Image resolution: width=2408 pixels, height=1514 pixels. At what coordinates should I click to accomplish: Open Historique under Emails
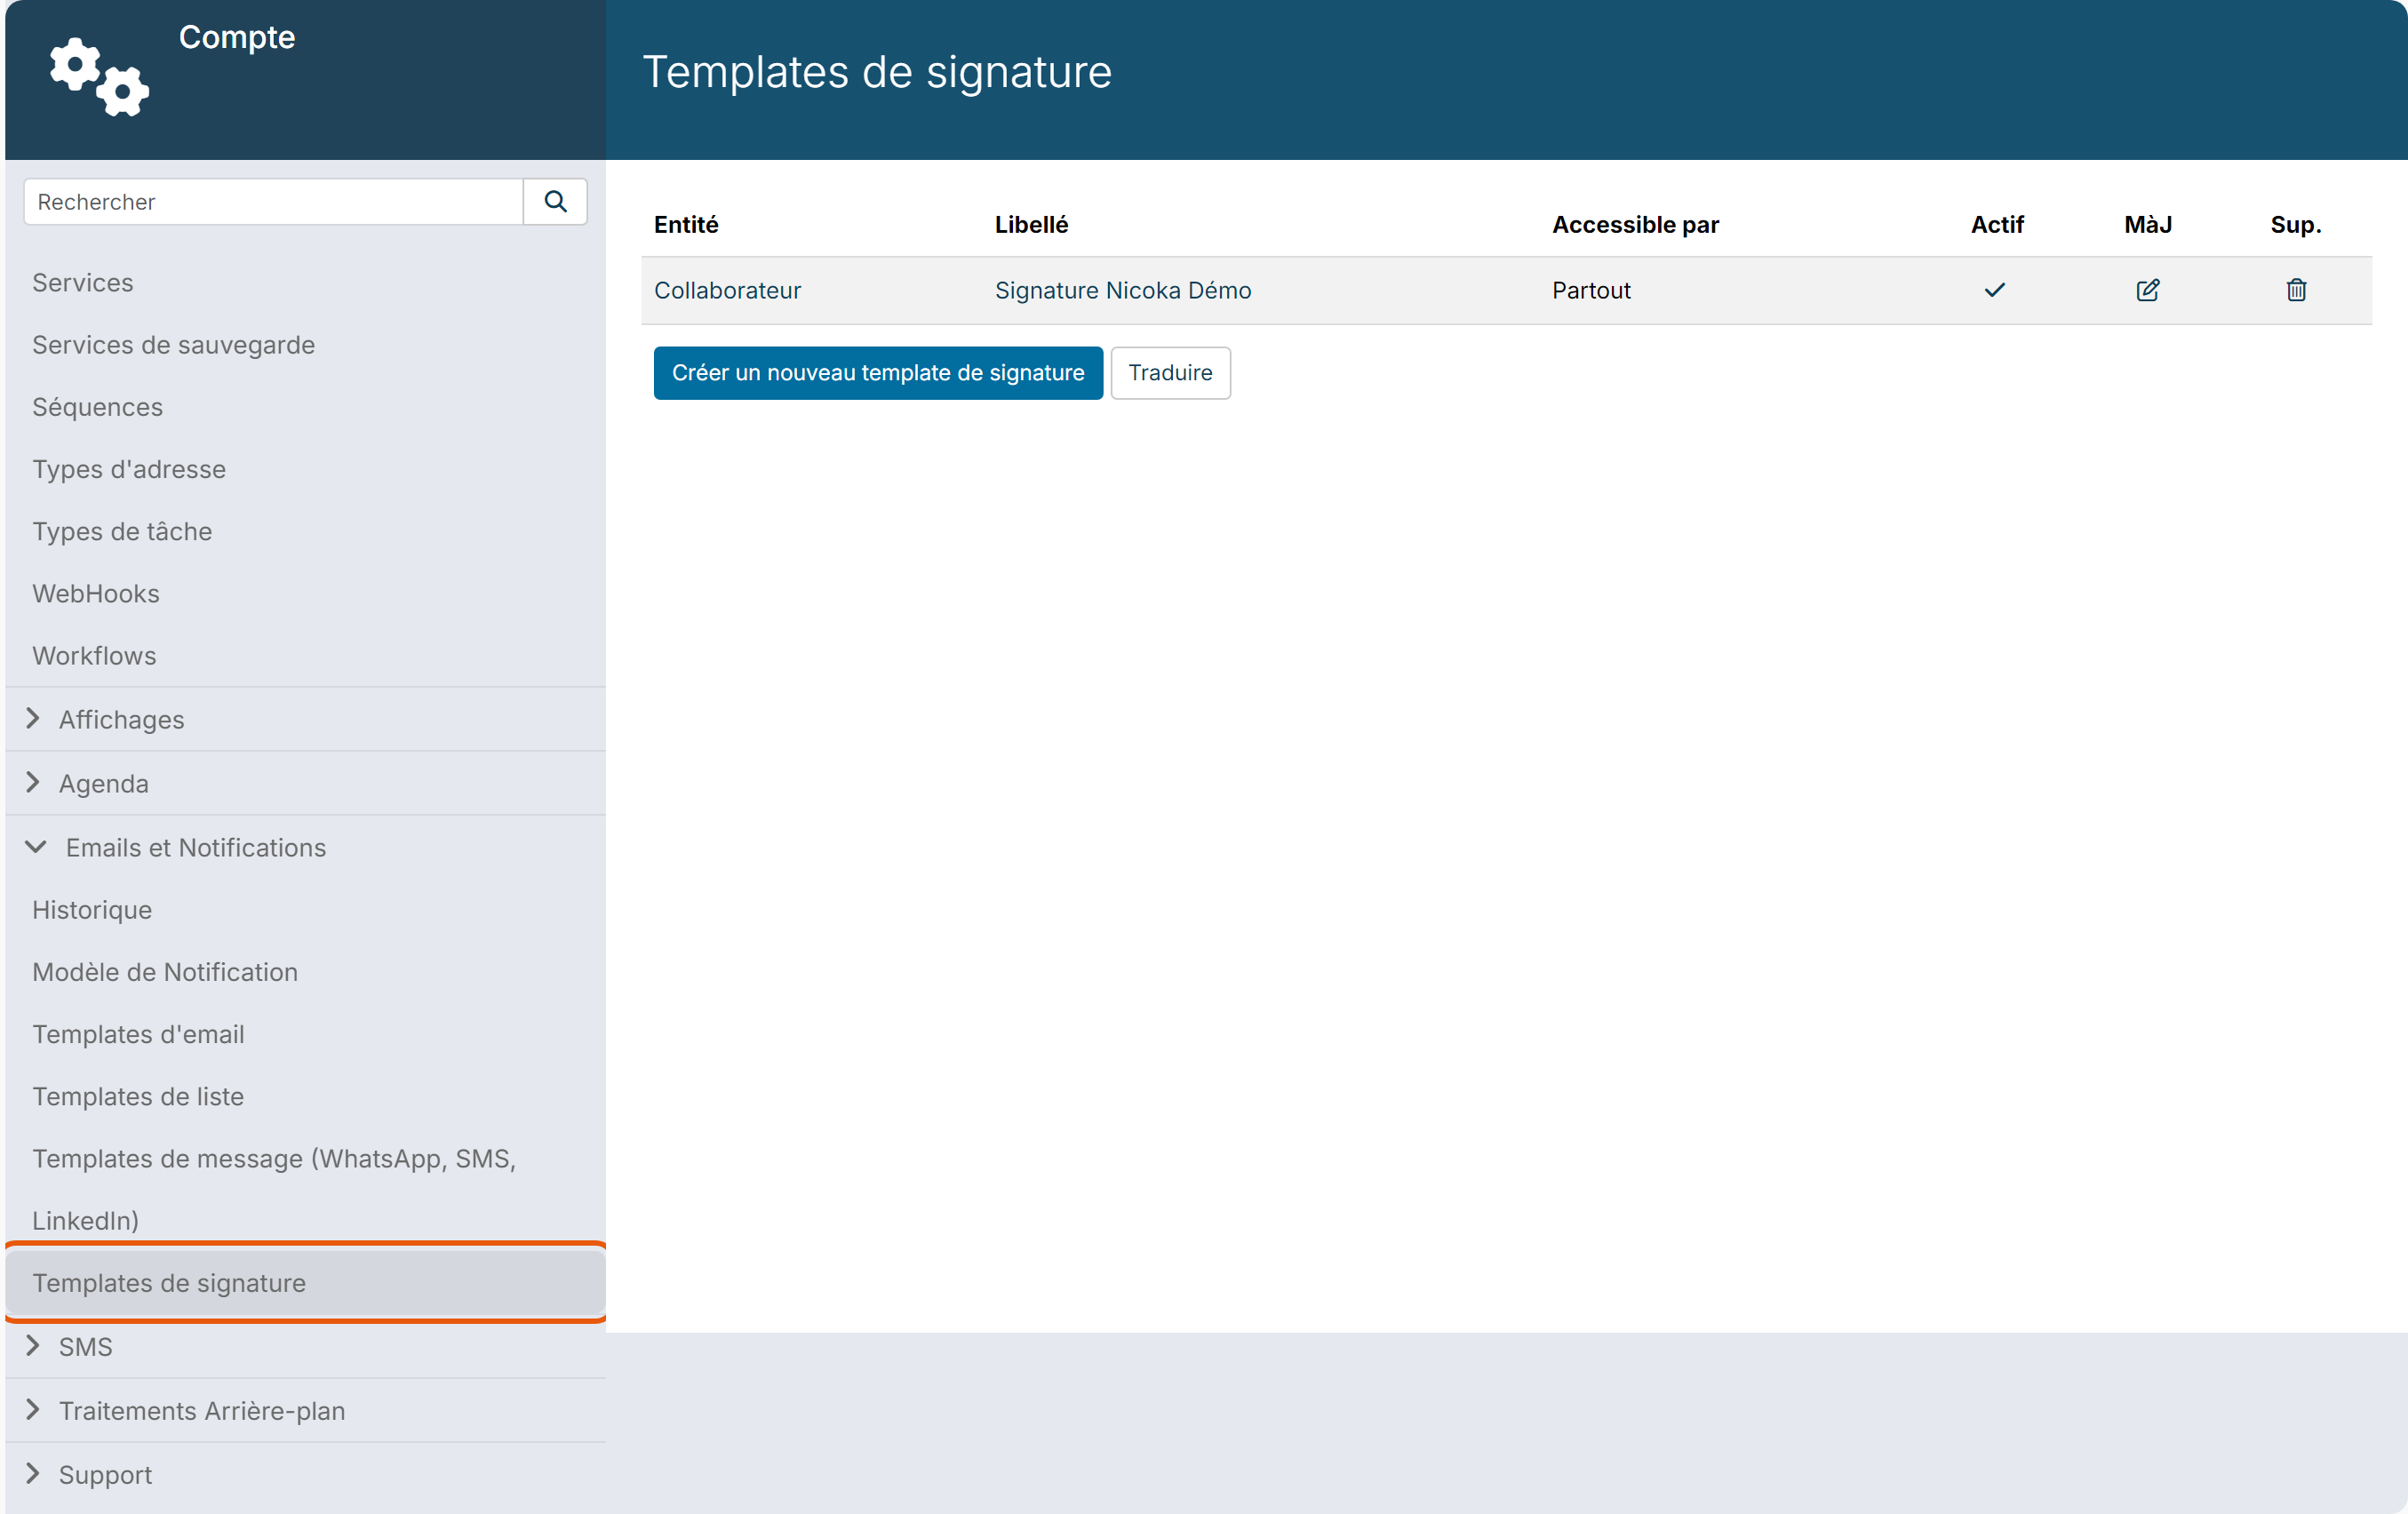92,909
